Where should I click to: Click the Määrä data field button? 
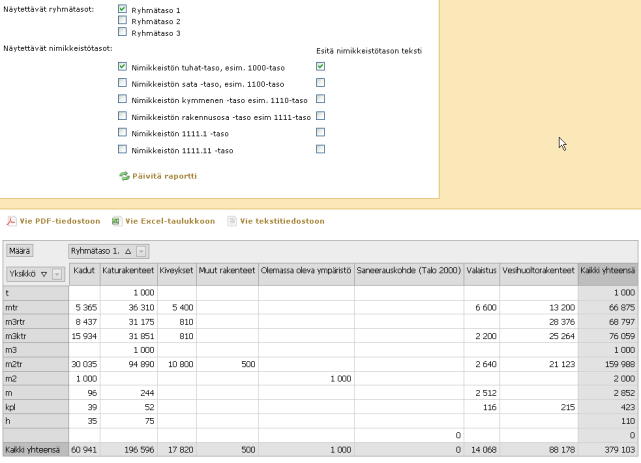point(21,251)
